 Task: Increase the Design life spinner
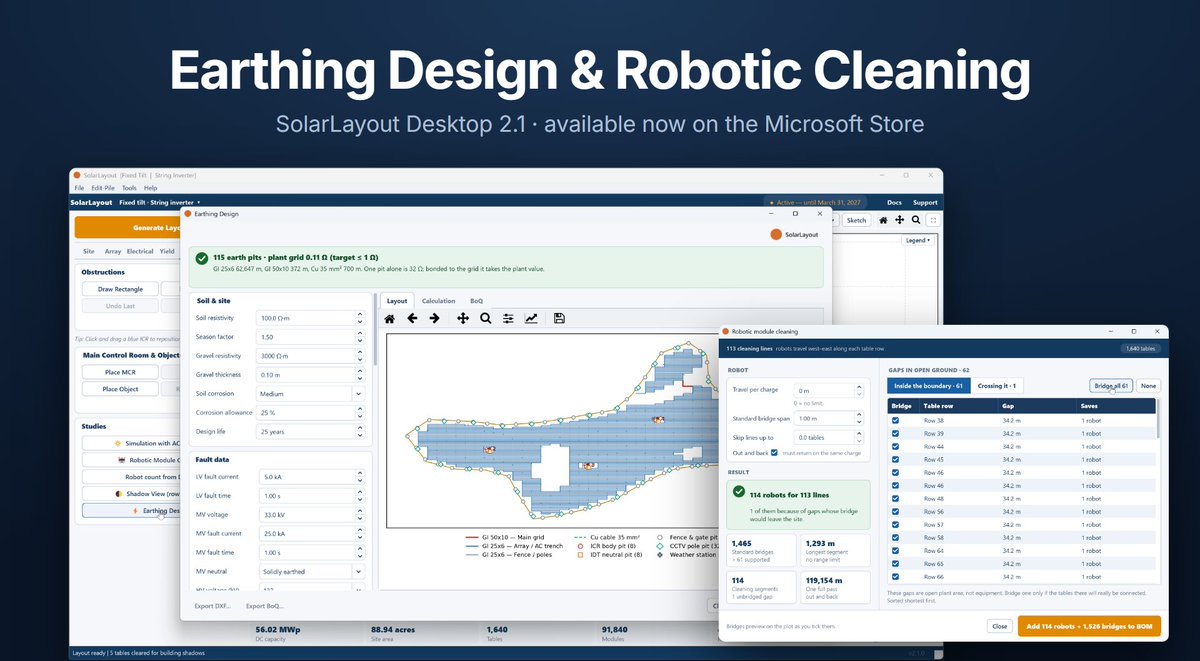(x=360, y=428)
